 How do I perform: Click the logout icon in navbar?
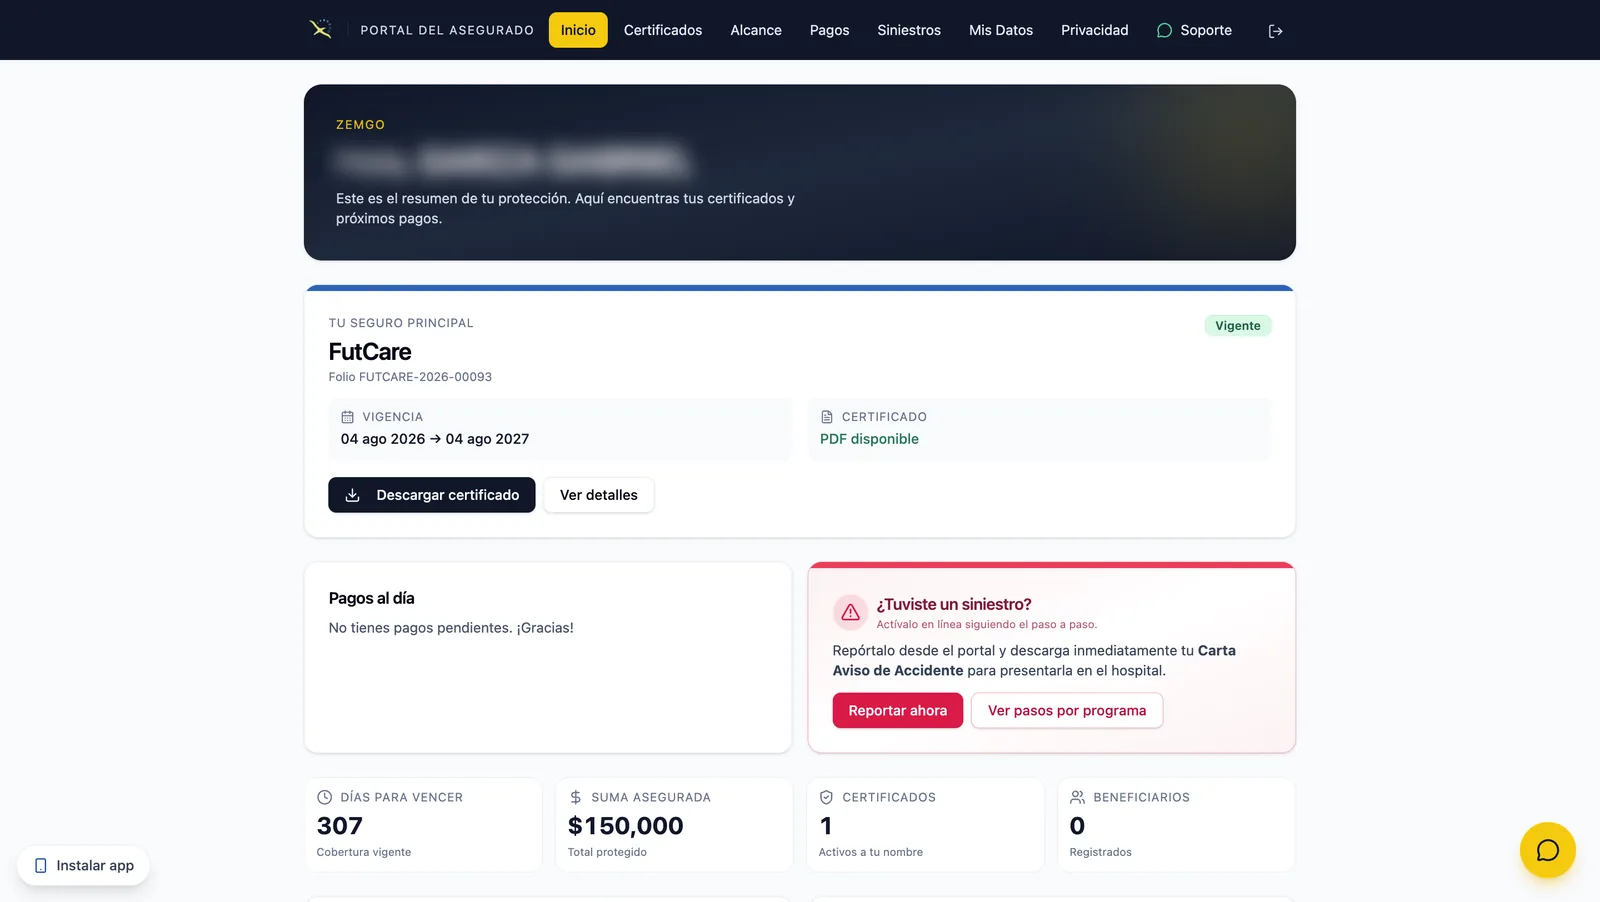click(1275, 31)
